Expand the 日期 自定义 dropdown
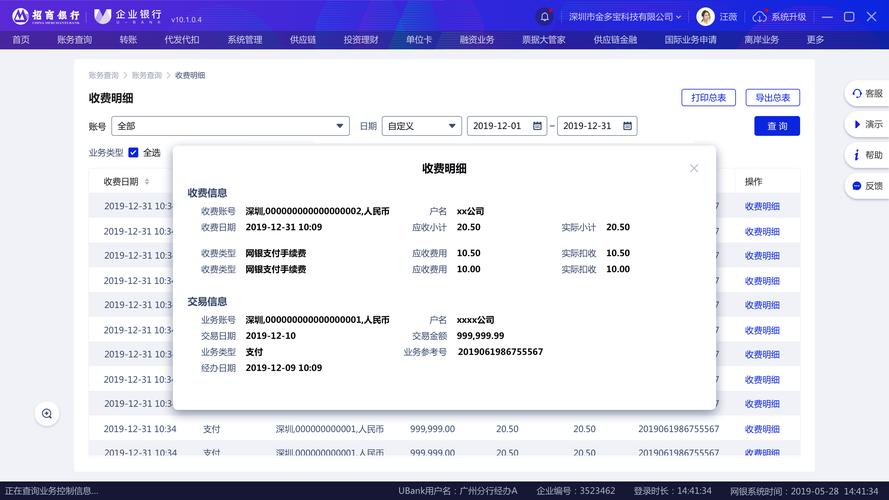Image resolution: width=889 pixels, height=500 pixels. coord(422,126)
